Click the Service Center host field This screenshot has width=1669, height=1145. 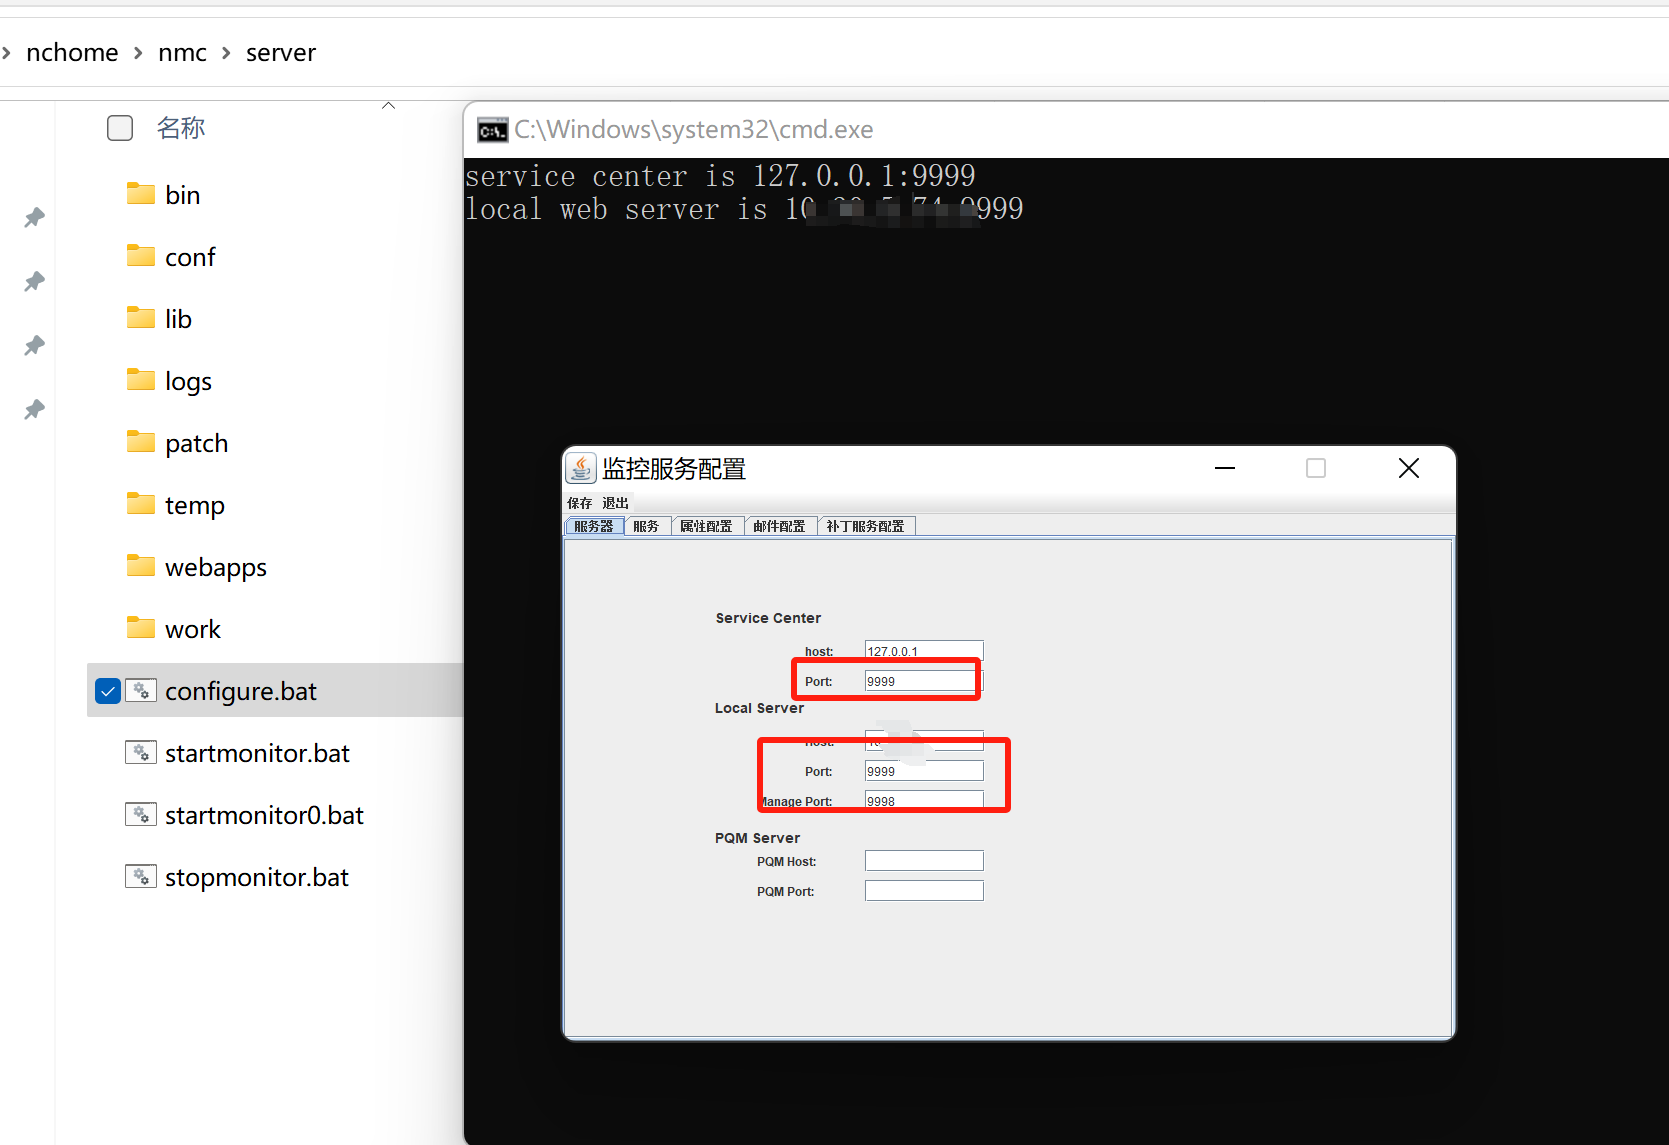[x=924, y=651]
